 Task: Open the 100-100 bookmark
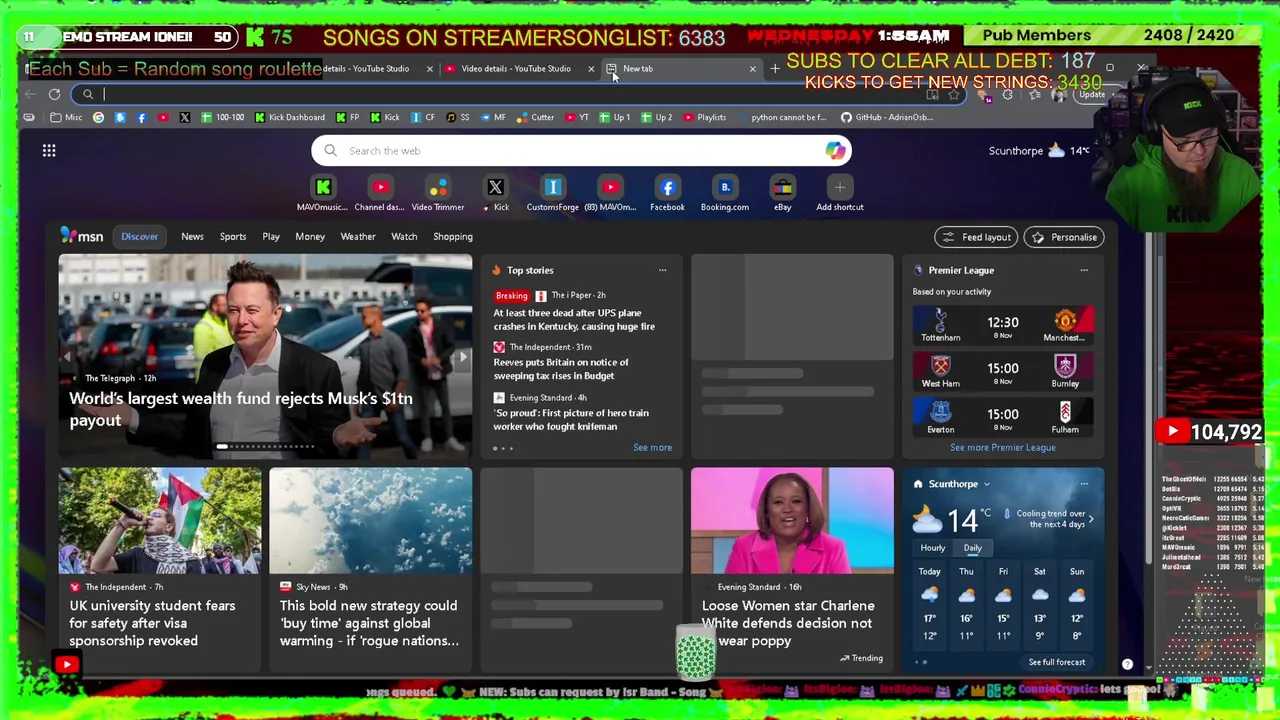pyautogui.click(x=222, y=117)
